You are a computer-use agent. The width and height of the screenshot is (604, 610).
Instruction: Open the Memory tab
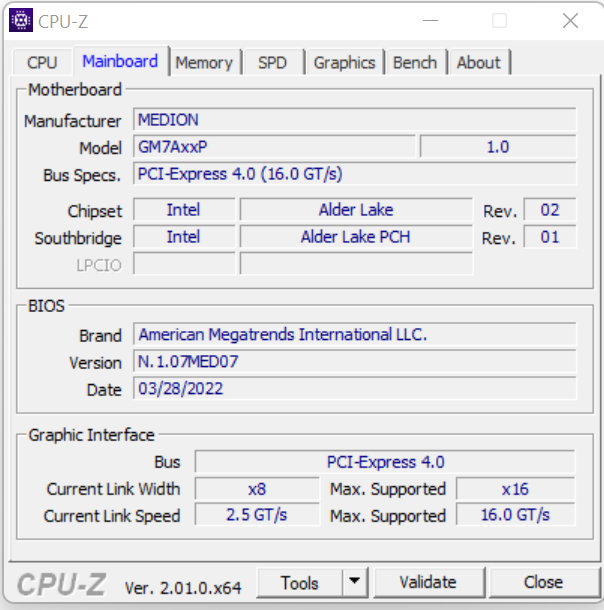[x=204, y=62]
